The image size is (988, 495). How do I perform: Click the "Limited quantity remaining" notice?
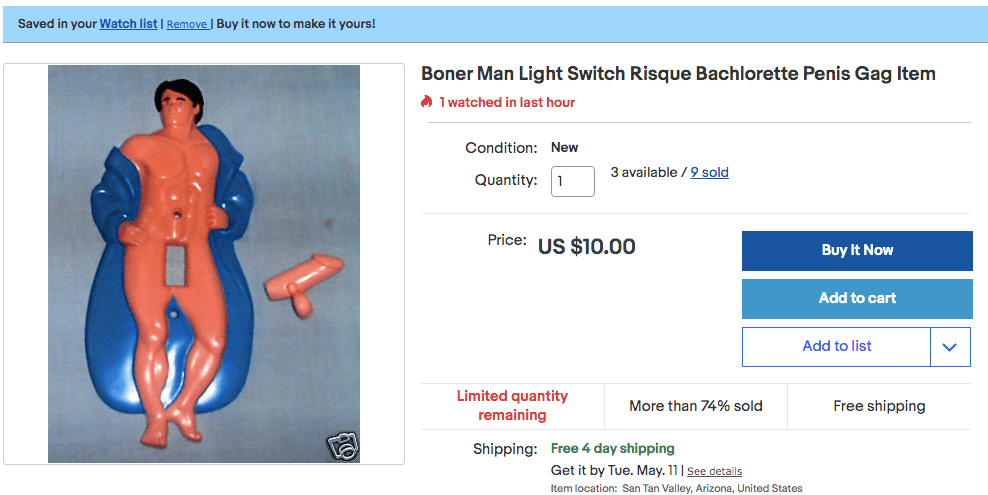[x=512, y=405]
